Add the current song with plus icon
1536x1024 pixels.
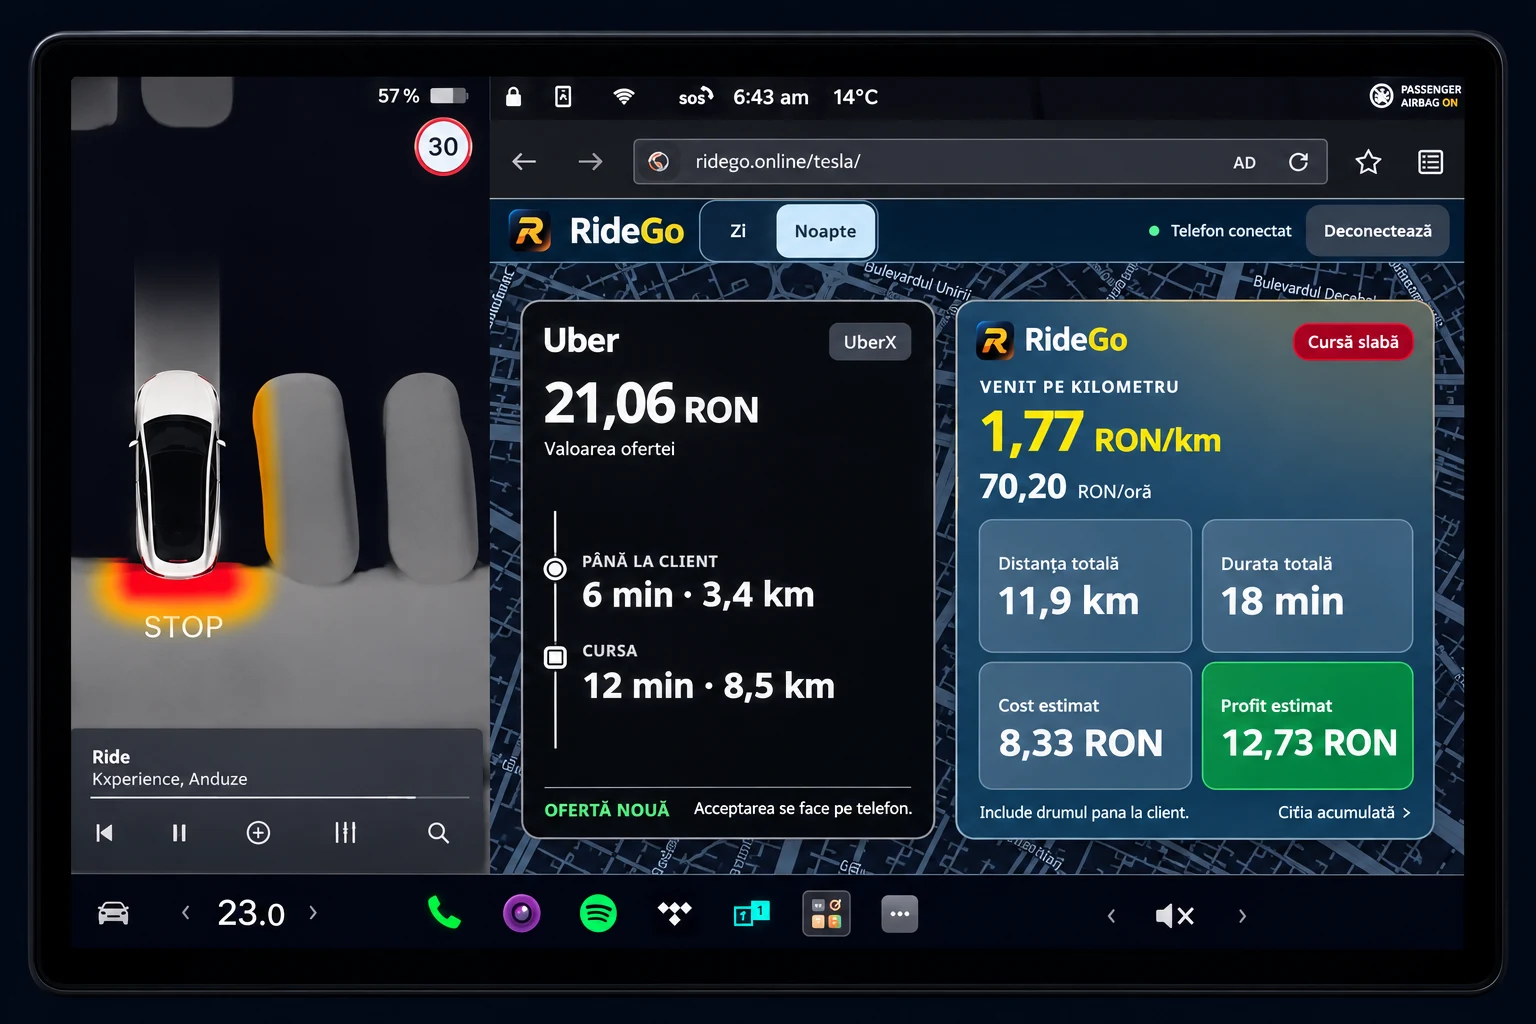pyautogui.click(x=258, y=833)
